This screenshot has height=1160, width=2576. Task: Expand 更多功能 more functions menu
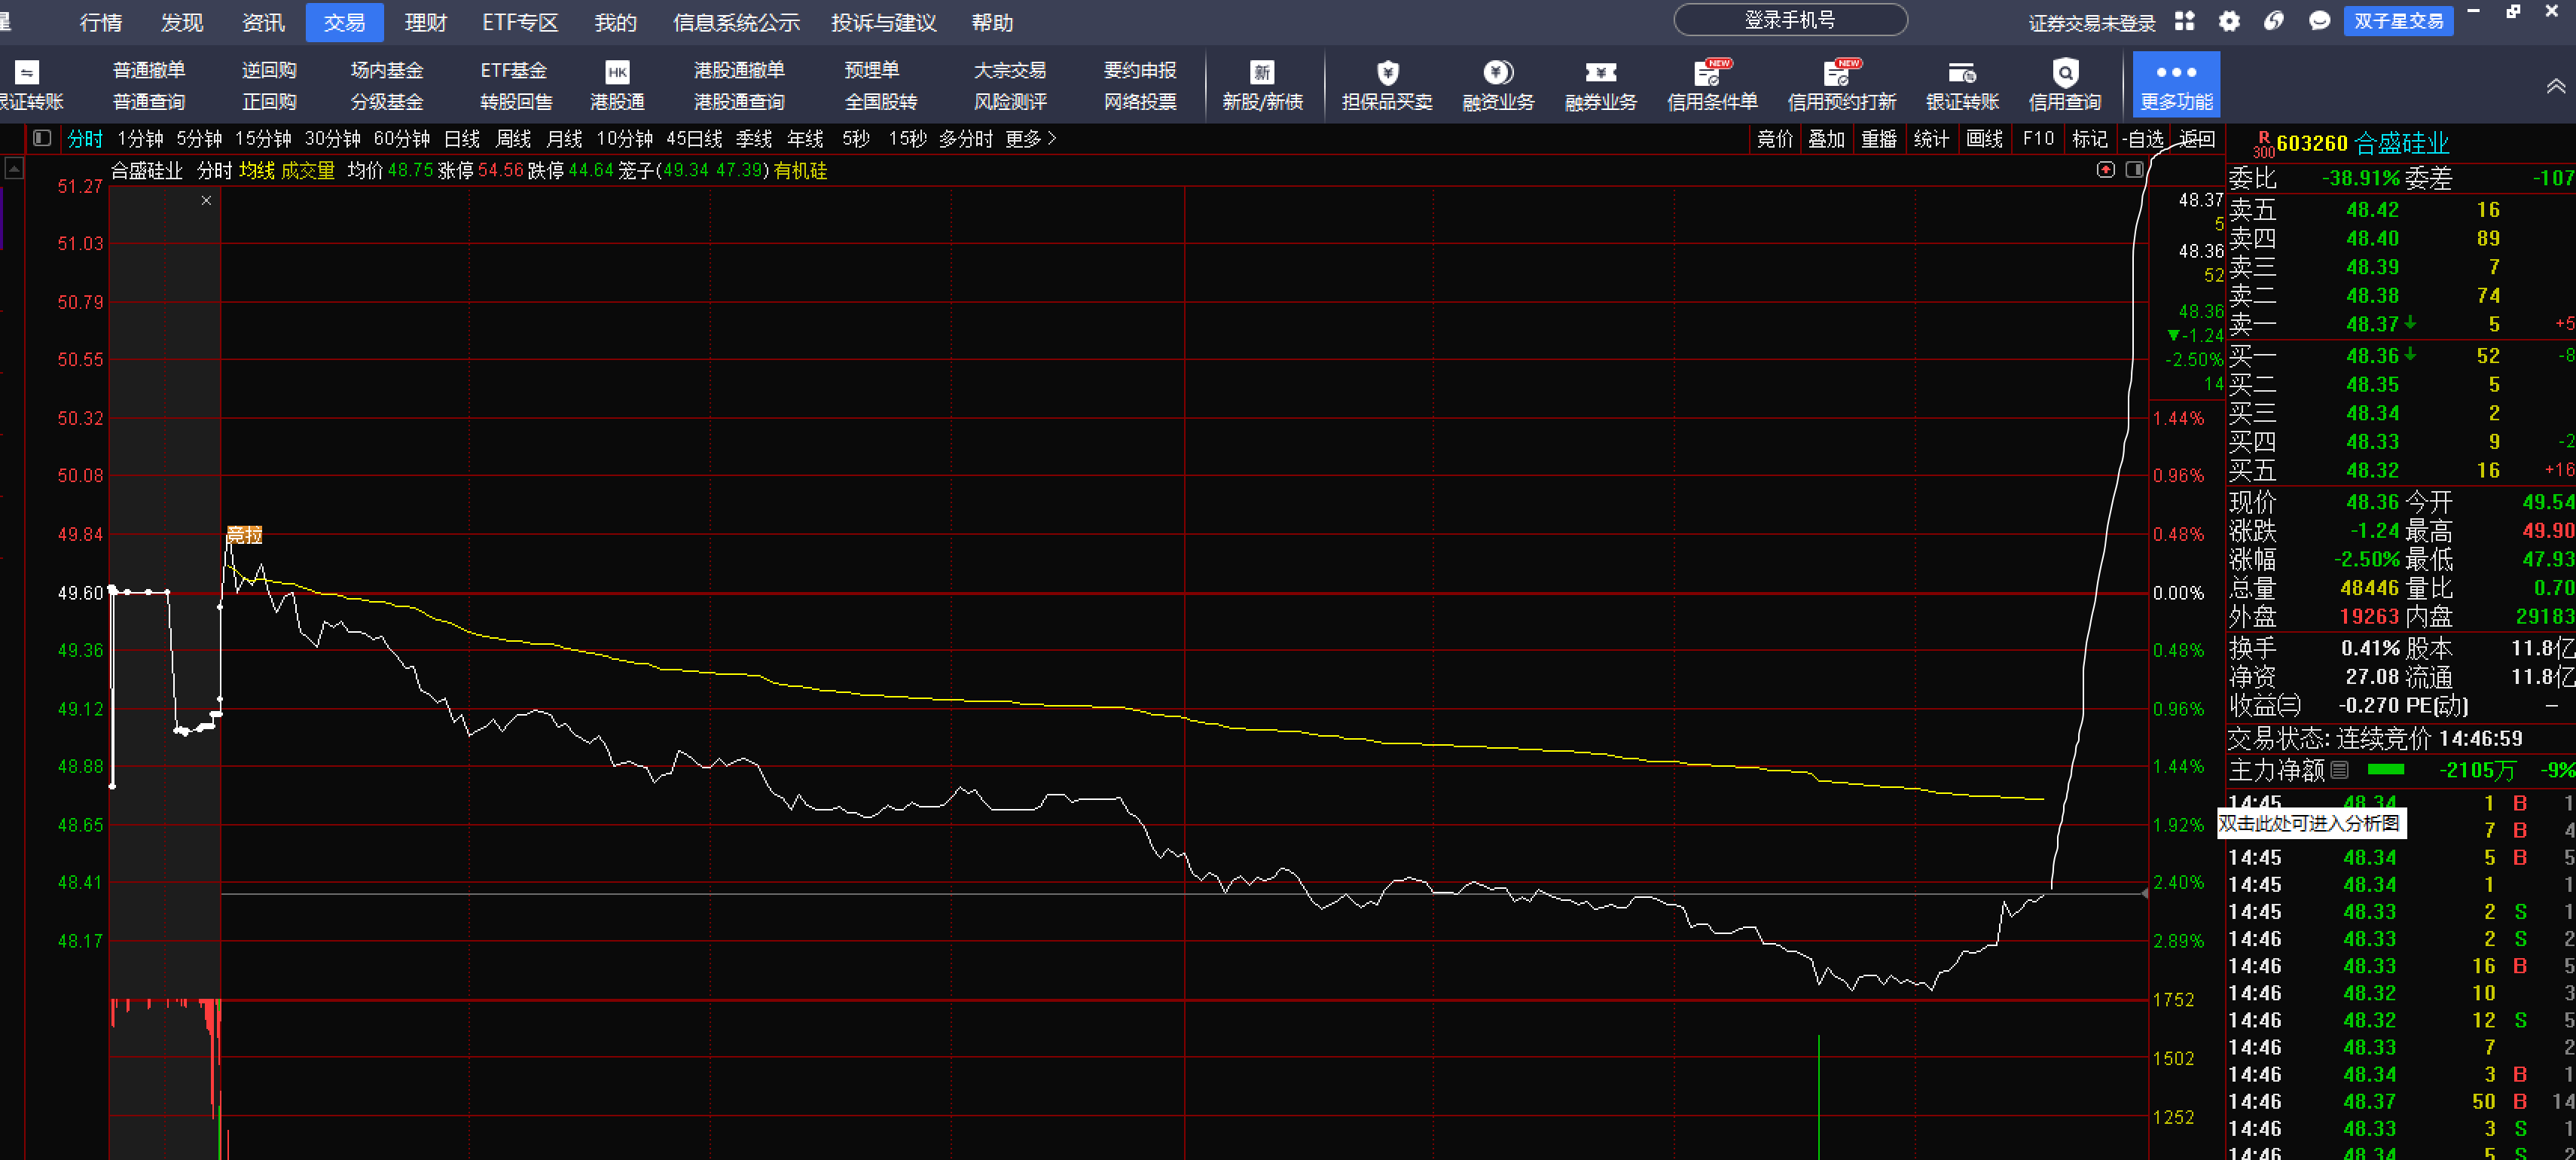2176,84
